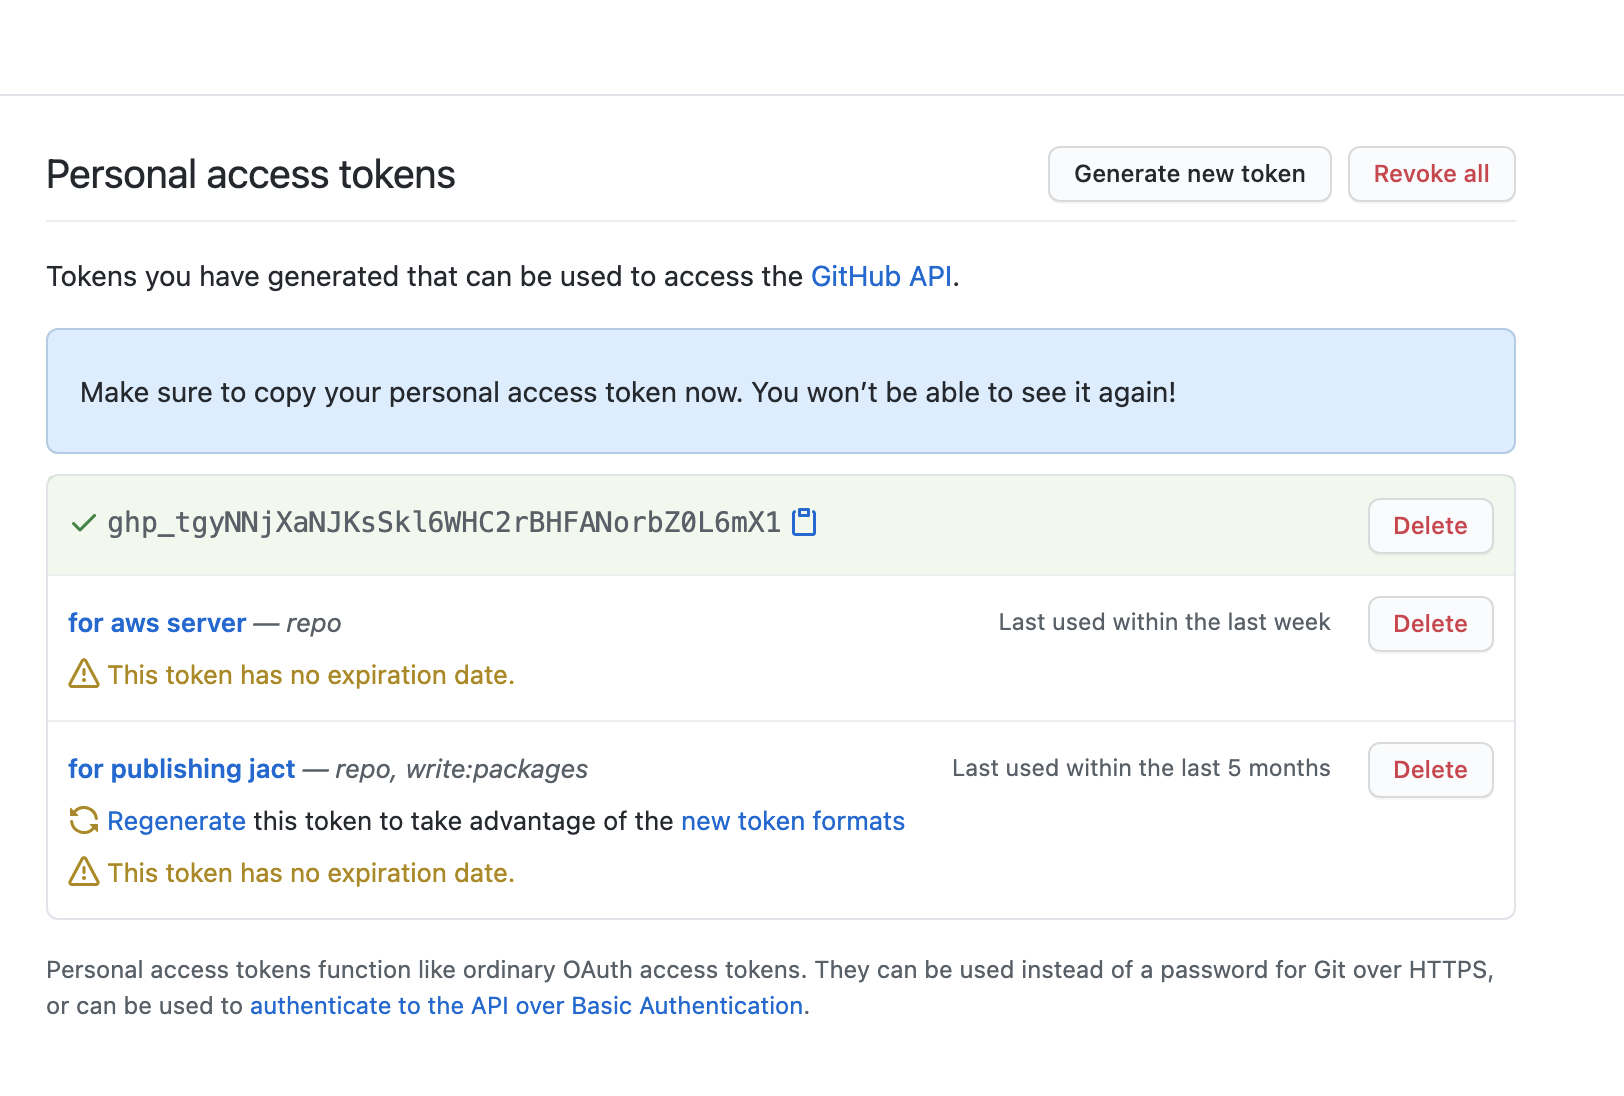Click warning triangle under for aws server
1624x1096 pixels.
pos(84,675)
